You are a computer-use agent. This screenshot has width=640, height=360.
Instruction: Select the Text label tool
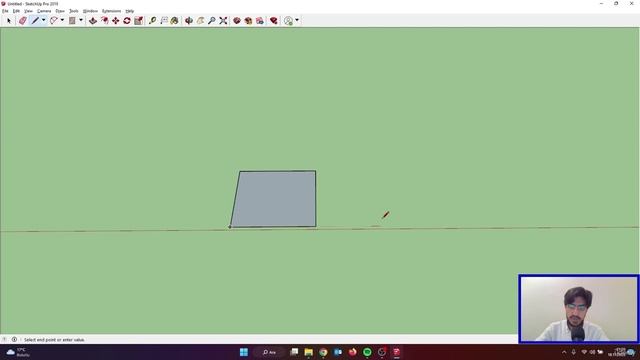tap(164, 20)
